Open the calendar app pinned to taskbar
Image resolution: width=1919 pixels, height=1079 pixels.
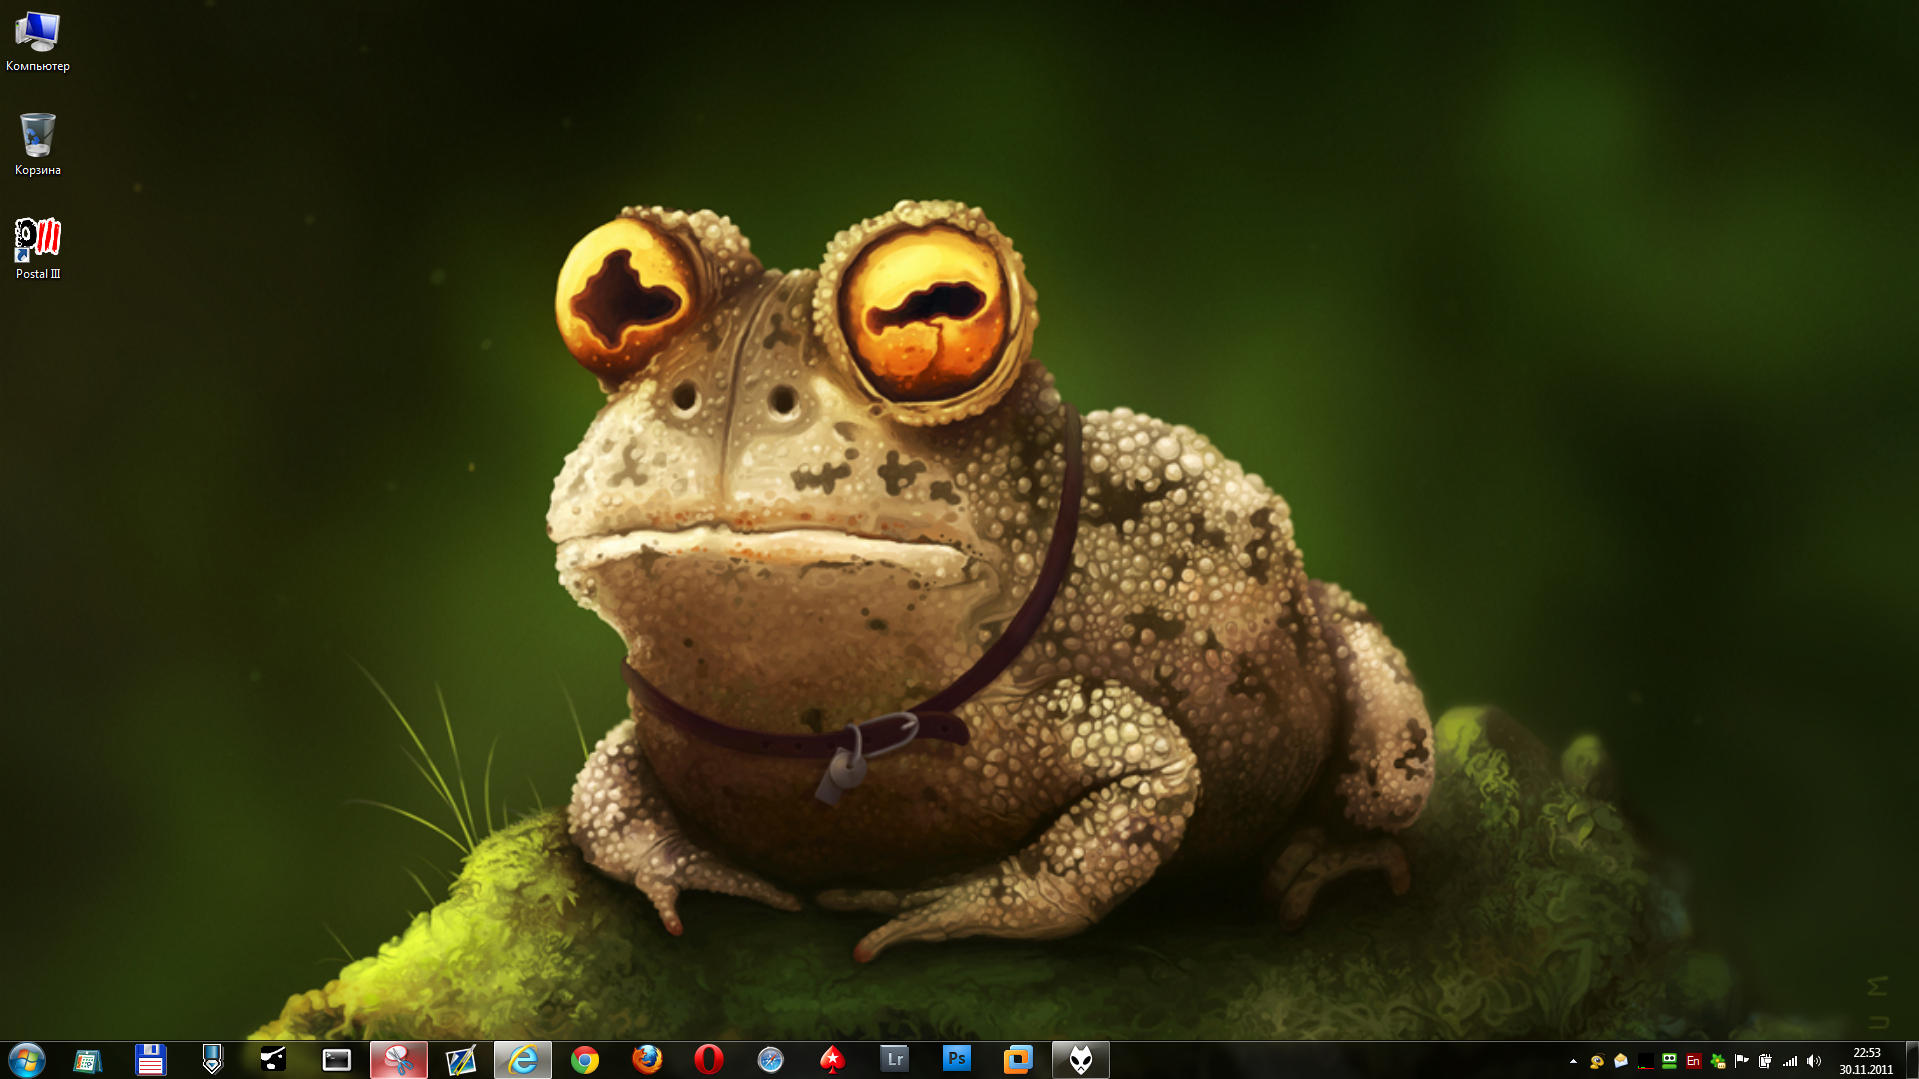[x=88, y=1060]
